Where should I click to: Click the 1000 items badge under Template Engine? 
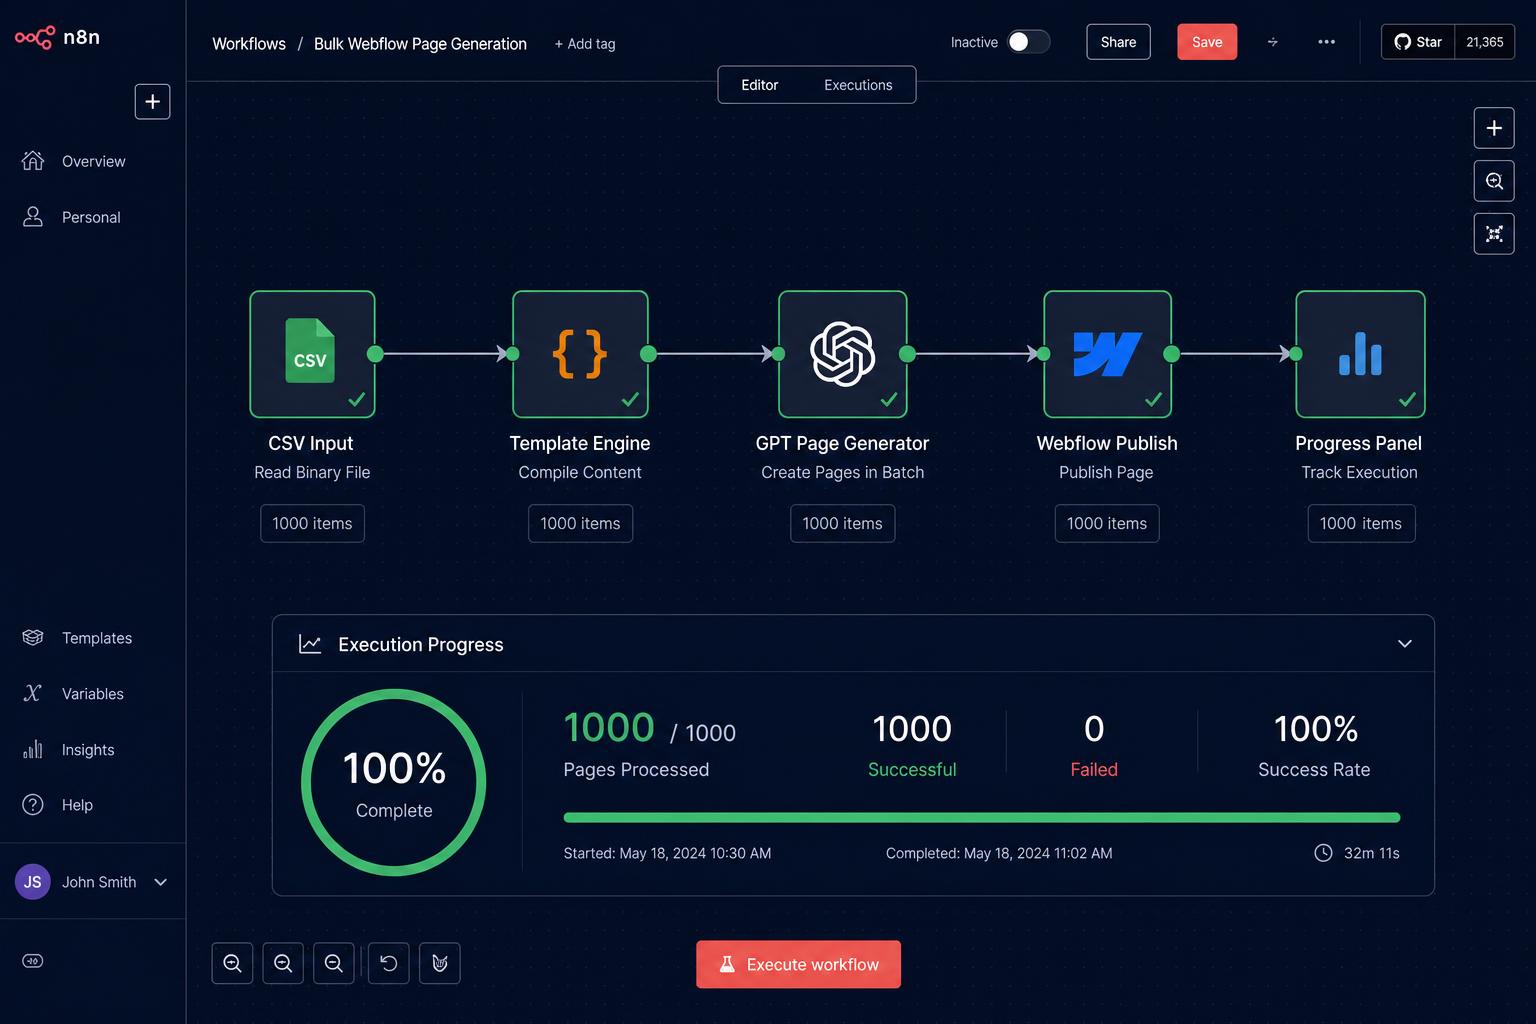click(580, 523)
